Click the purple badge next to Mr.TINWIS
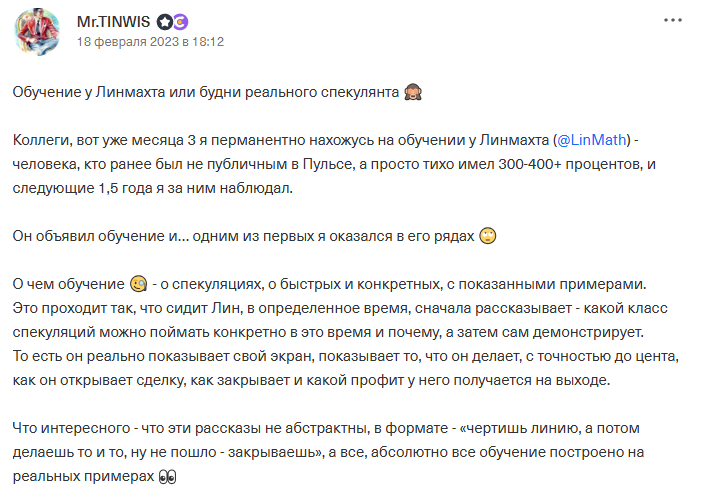Viewport: 705px width, 493px height. (181, 22)
